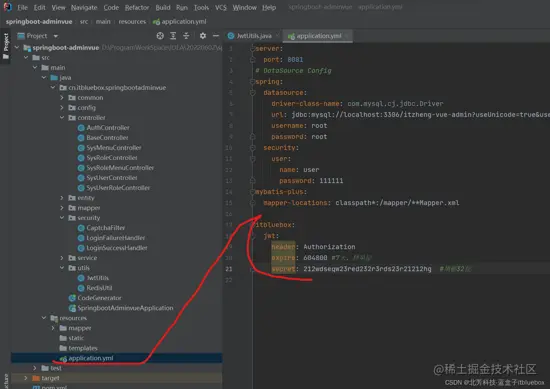The height and width of the screenshot is (389, 550).
Task: Click the locate/select opened file target icon
Action: [x=160, y=36]
